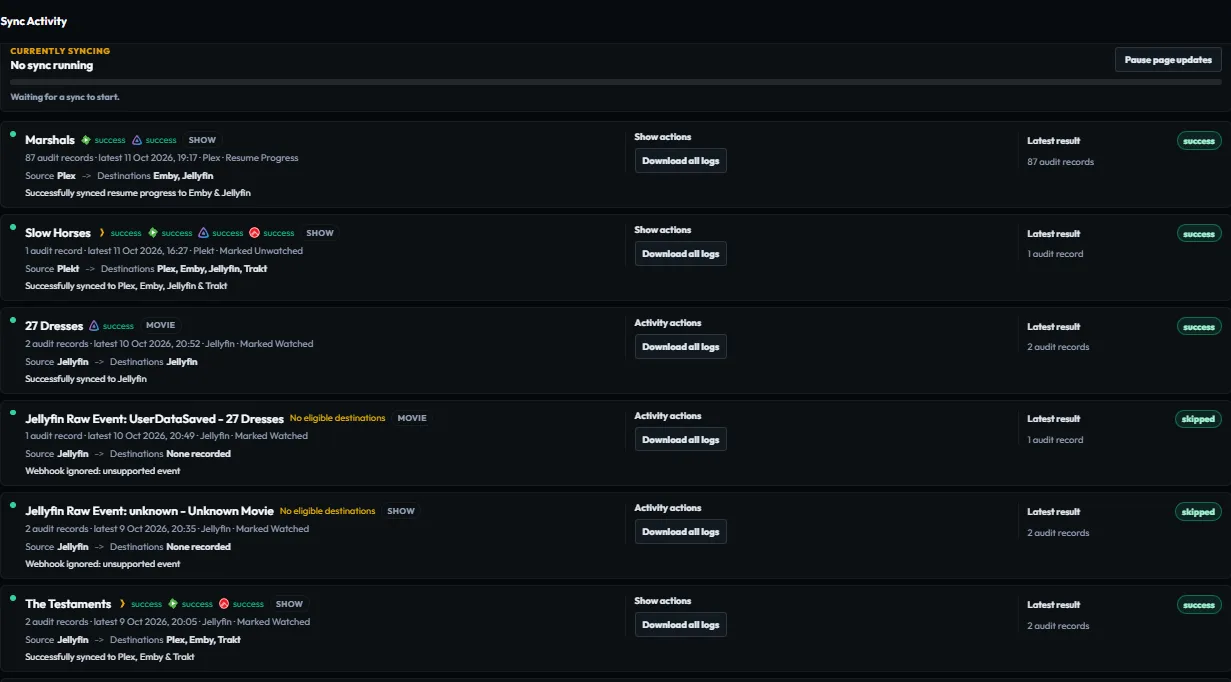Click the SHOW tag next to The Testaments
The image size is (1231, 682).
click(x=289, y=604)
